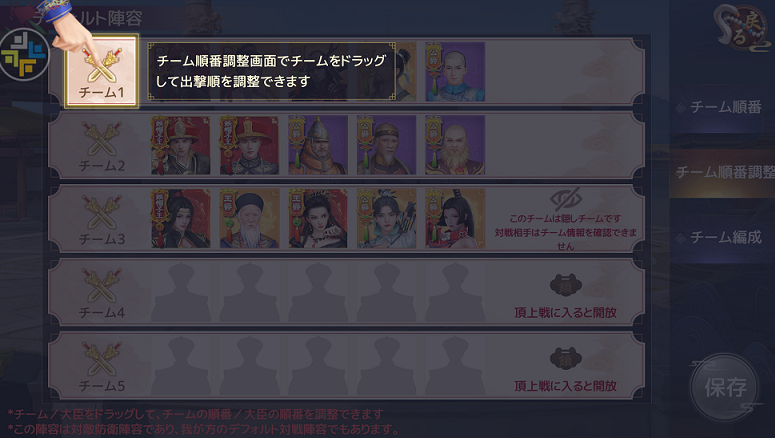Select the Team 5 crossed swords icon
Image resolution: width=775 pixels, height=438 pixels.
click(102, 359)
